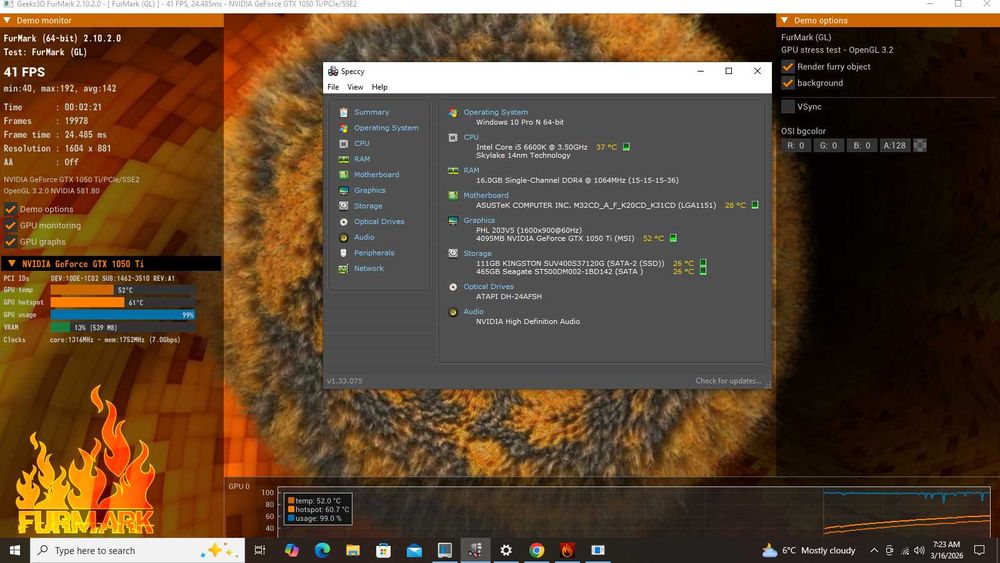Screen dimensions: 1000x563
Task: Collapse the Demo options panel
Action: pos(784,20)
